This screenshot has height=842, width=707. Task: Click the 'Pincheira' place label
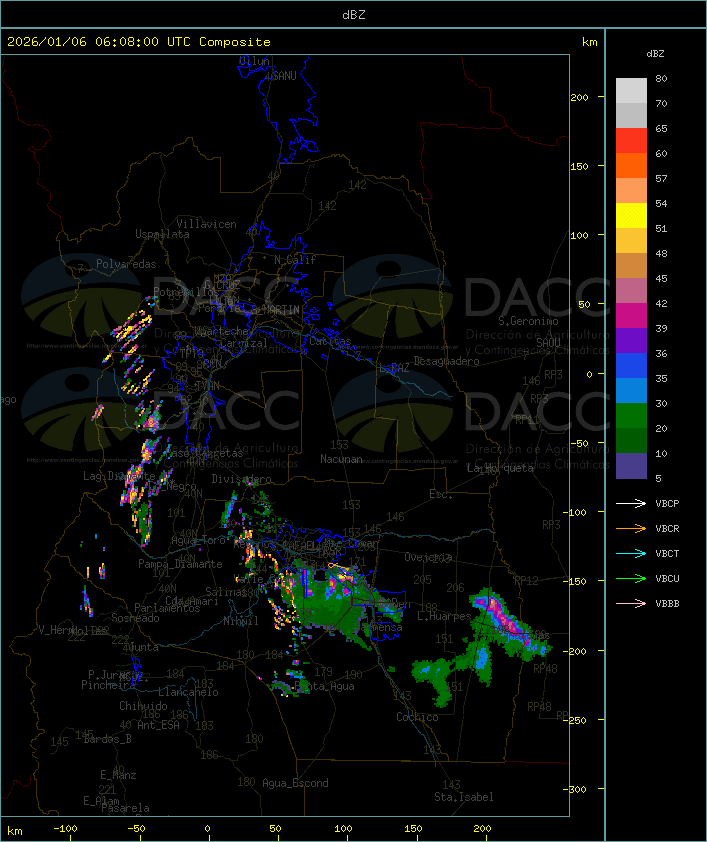(108, 685)
